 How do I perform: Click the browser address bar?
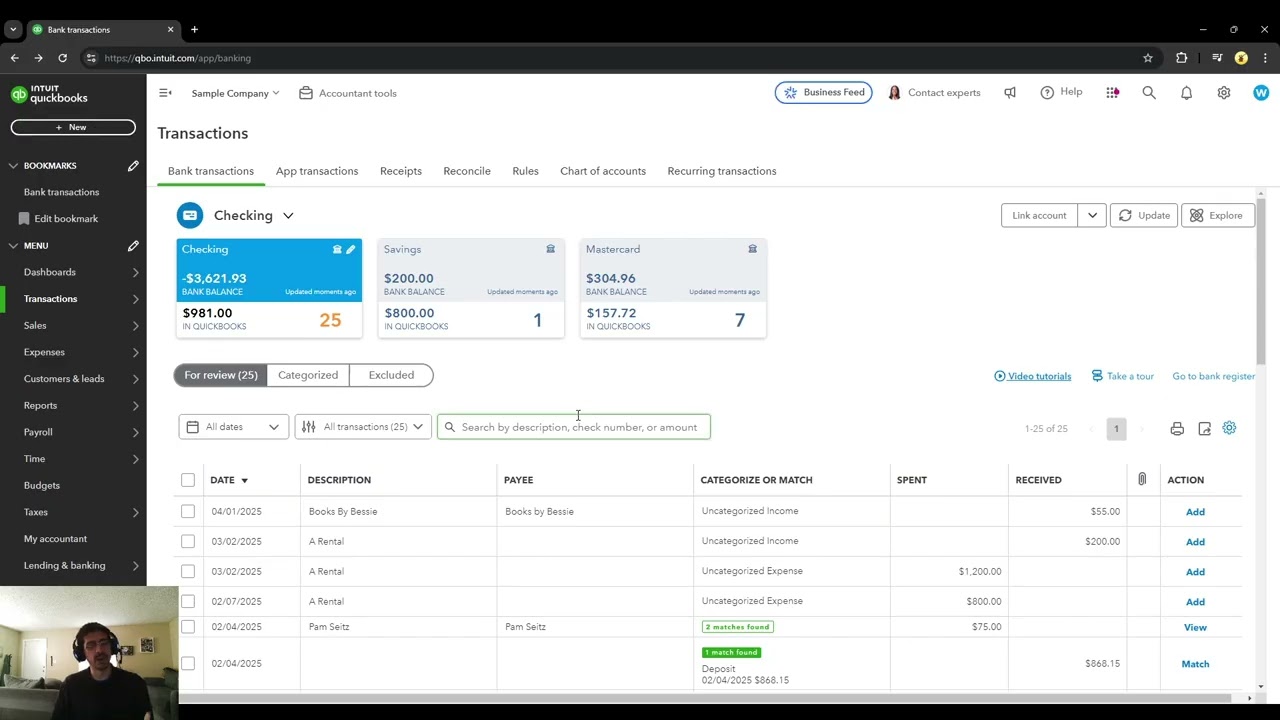610,58
